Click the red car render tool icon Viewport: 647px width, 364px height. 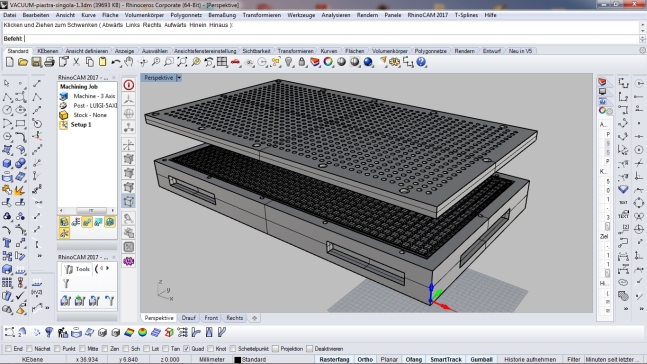tap(235, 62)
